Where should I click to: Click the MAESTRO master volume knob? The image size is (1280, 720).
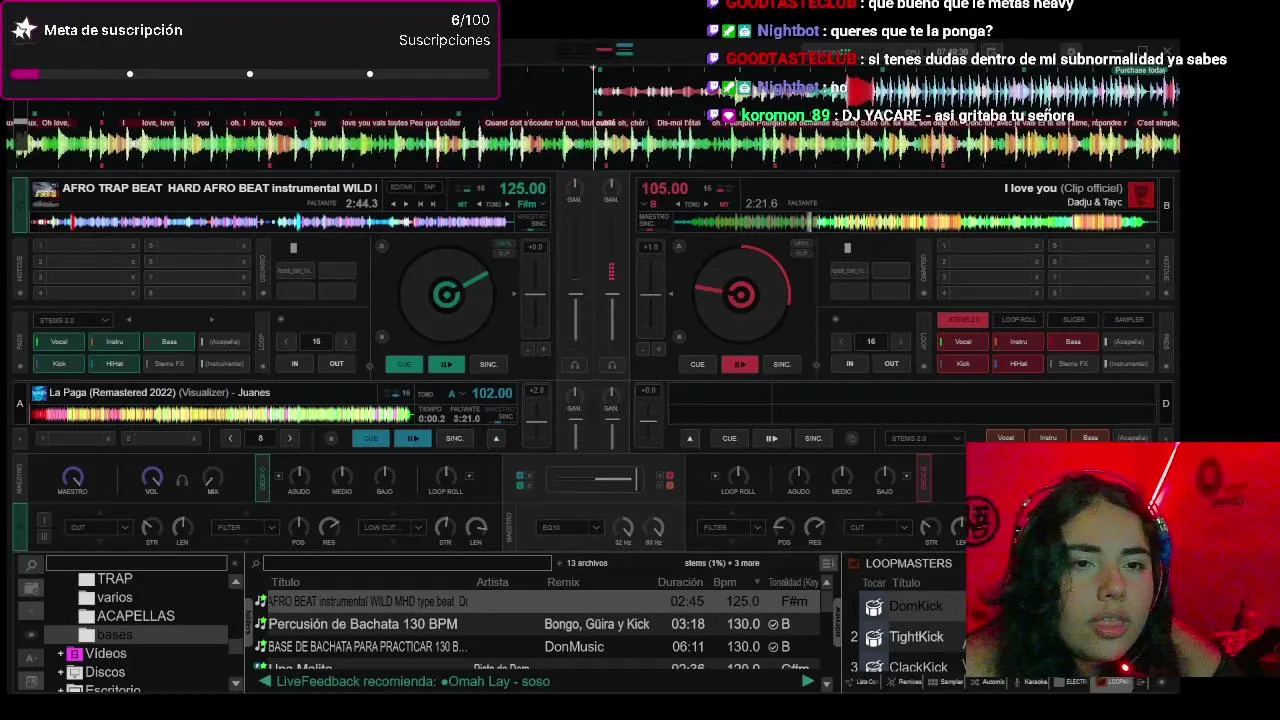pos(72,477)
